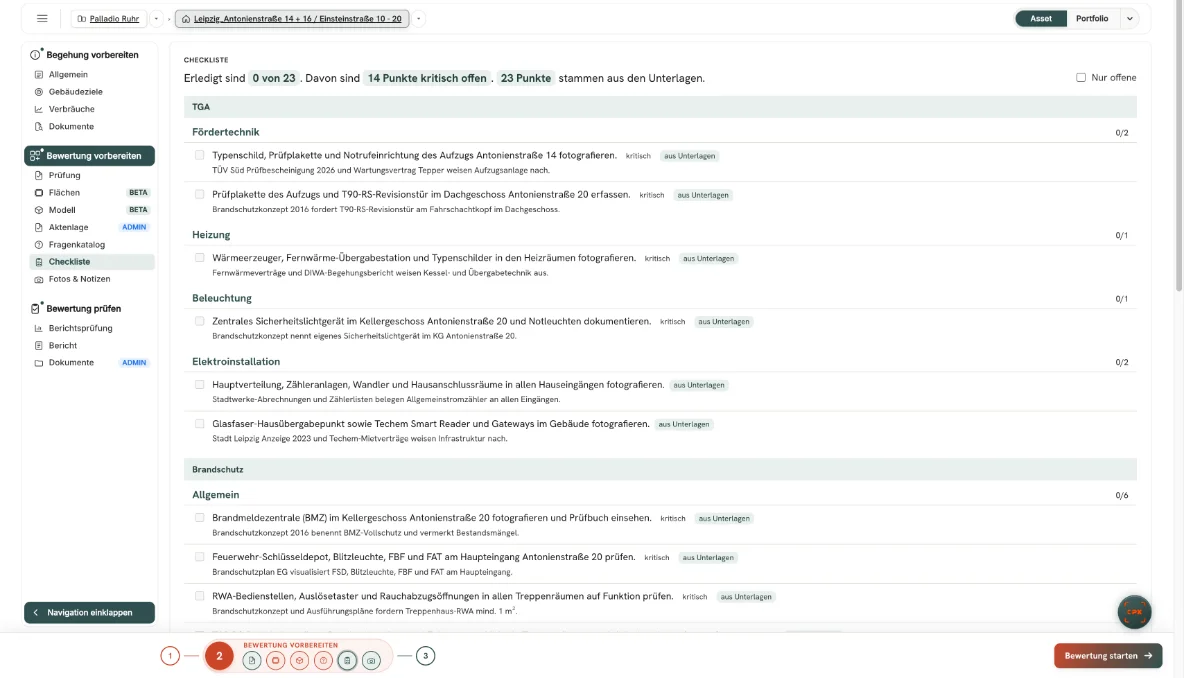This screenshot has height=678, width=1184.
Task: Click the Brandschutz section header
Action: (660, 470)
